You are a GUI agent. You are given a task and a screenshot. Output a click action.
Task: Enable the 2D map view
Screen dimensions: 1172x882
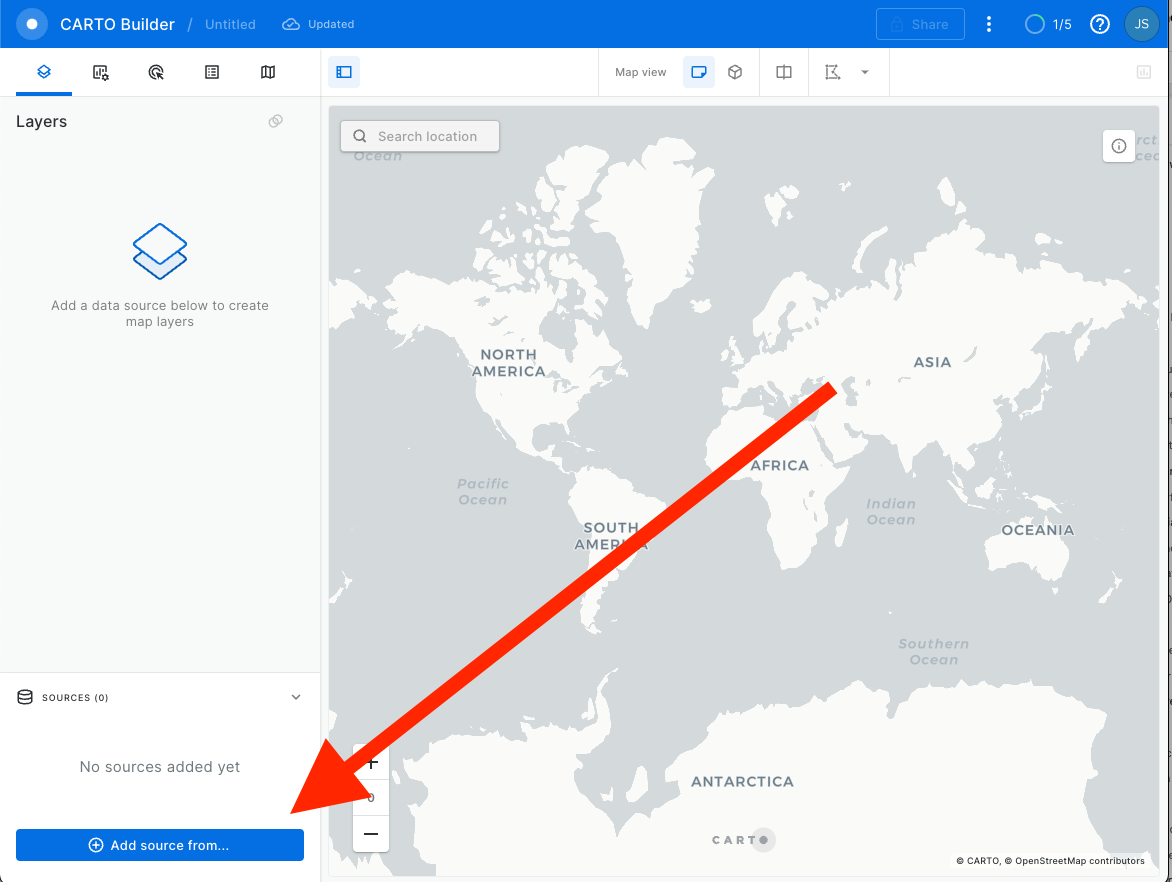tap(699, 72)
